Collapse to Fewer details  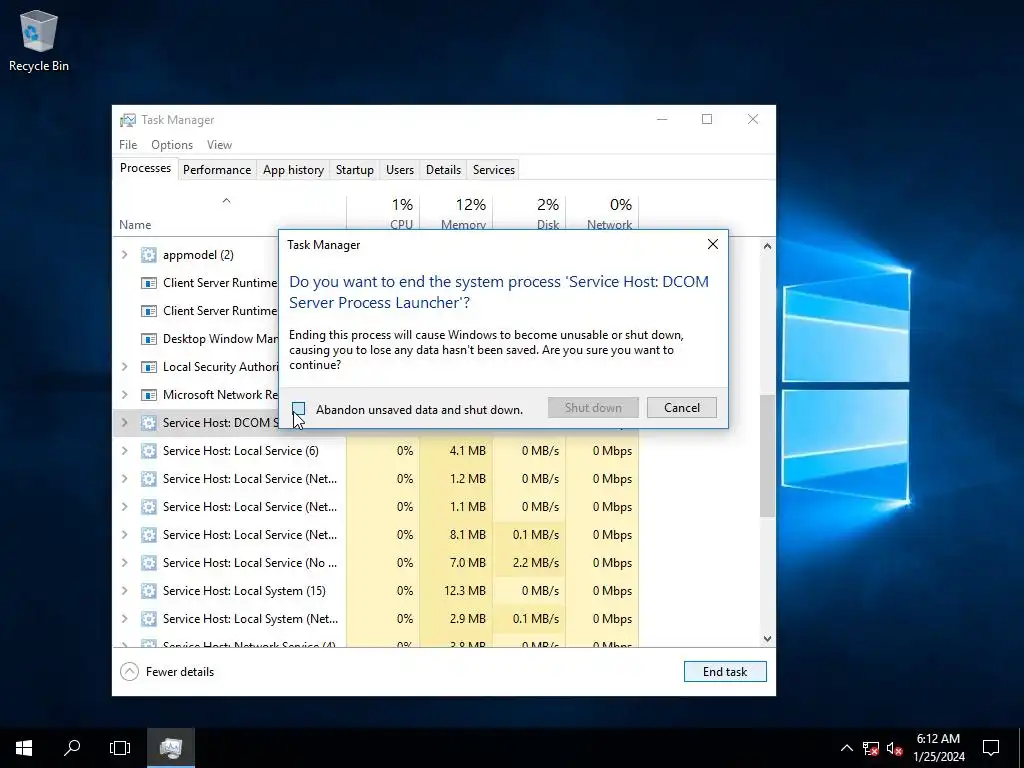[167, 671]
